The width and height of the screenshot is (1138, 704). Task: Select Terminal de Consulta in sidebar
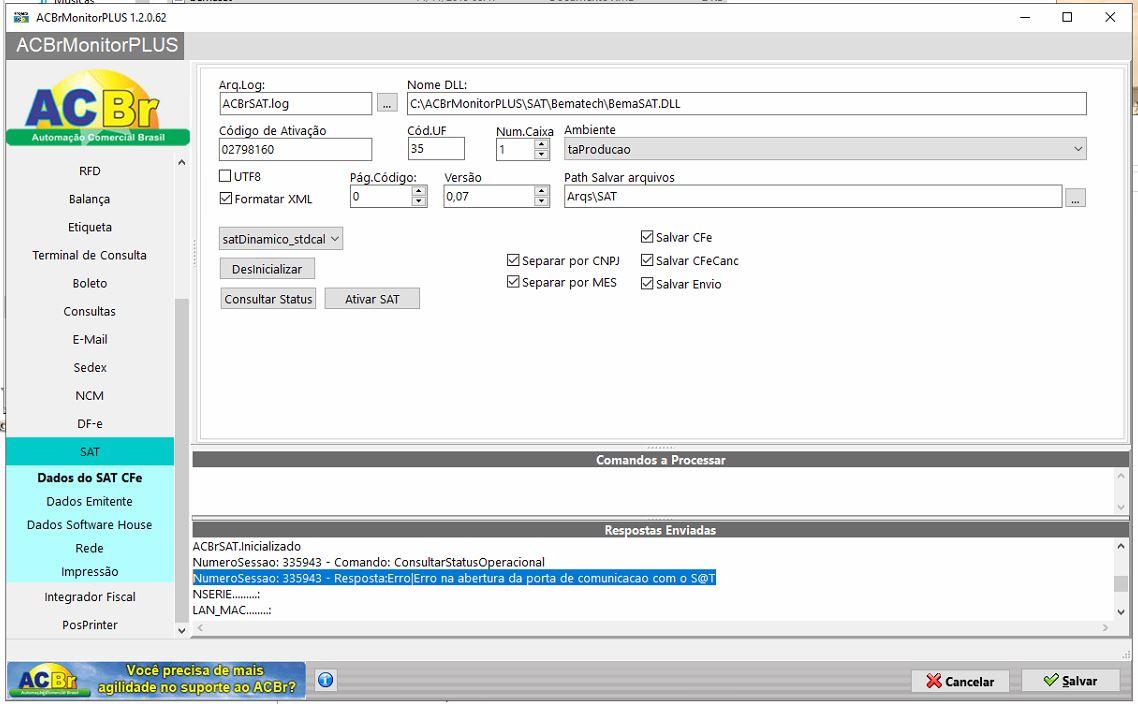pyautogui.click(x=90, y=255)
